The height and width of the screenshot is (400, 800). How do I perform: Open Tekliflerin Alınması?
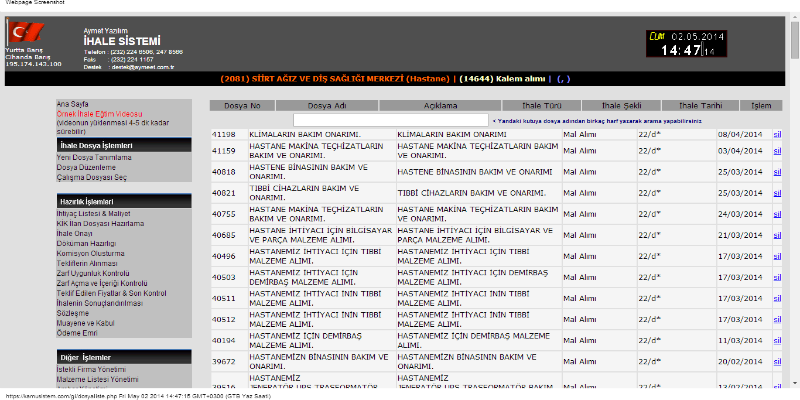point(87,263)
